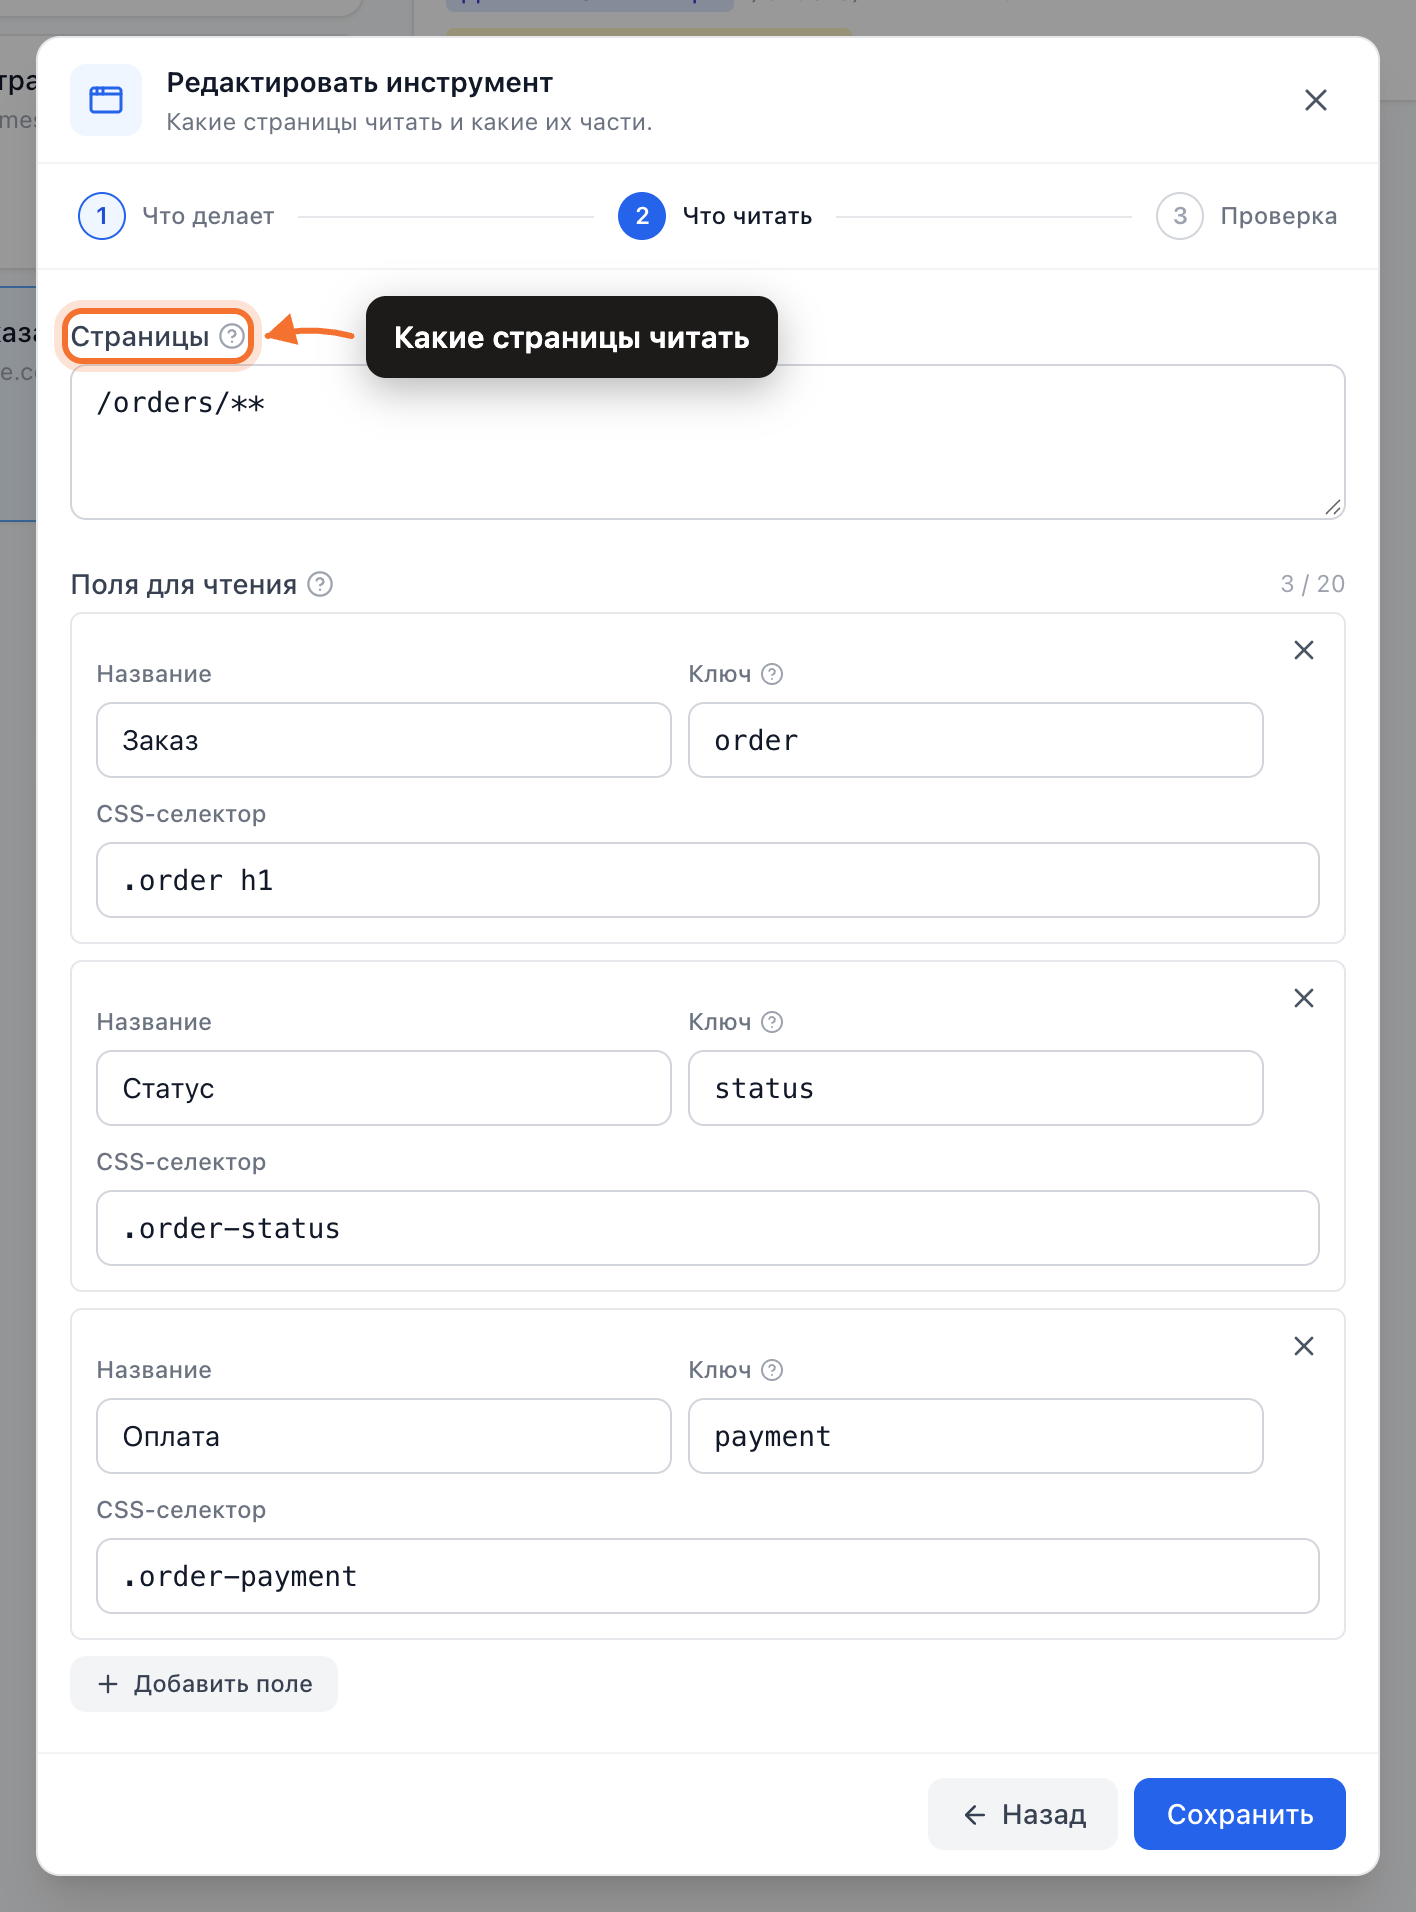Edit the CSS selector .order-status
The height and width of the screenshot is (1912, 1416).
click(x=708, y=1228)
